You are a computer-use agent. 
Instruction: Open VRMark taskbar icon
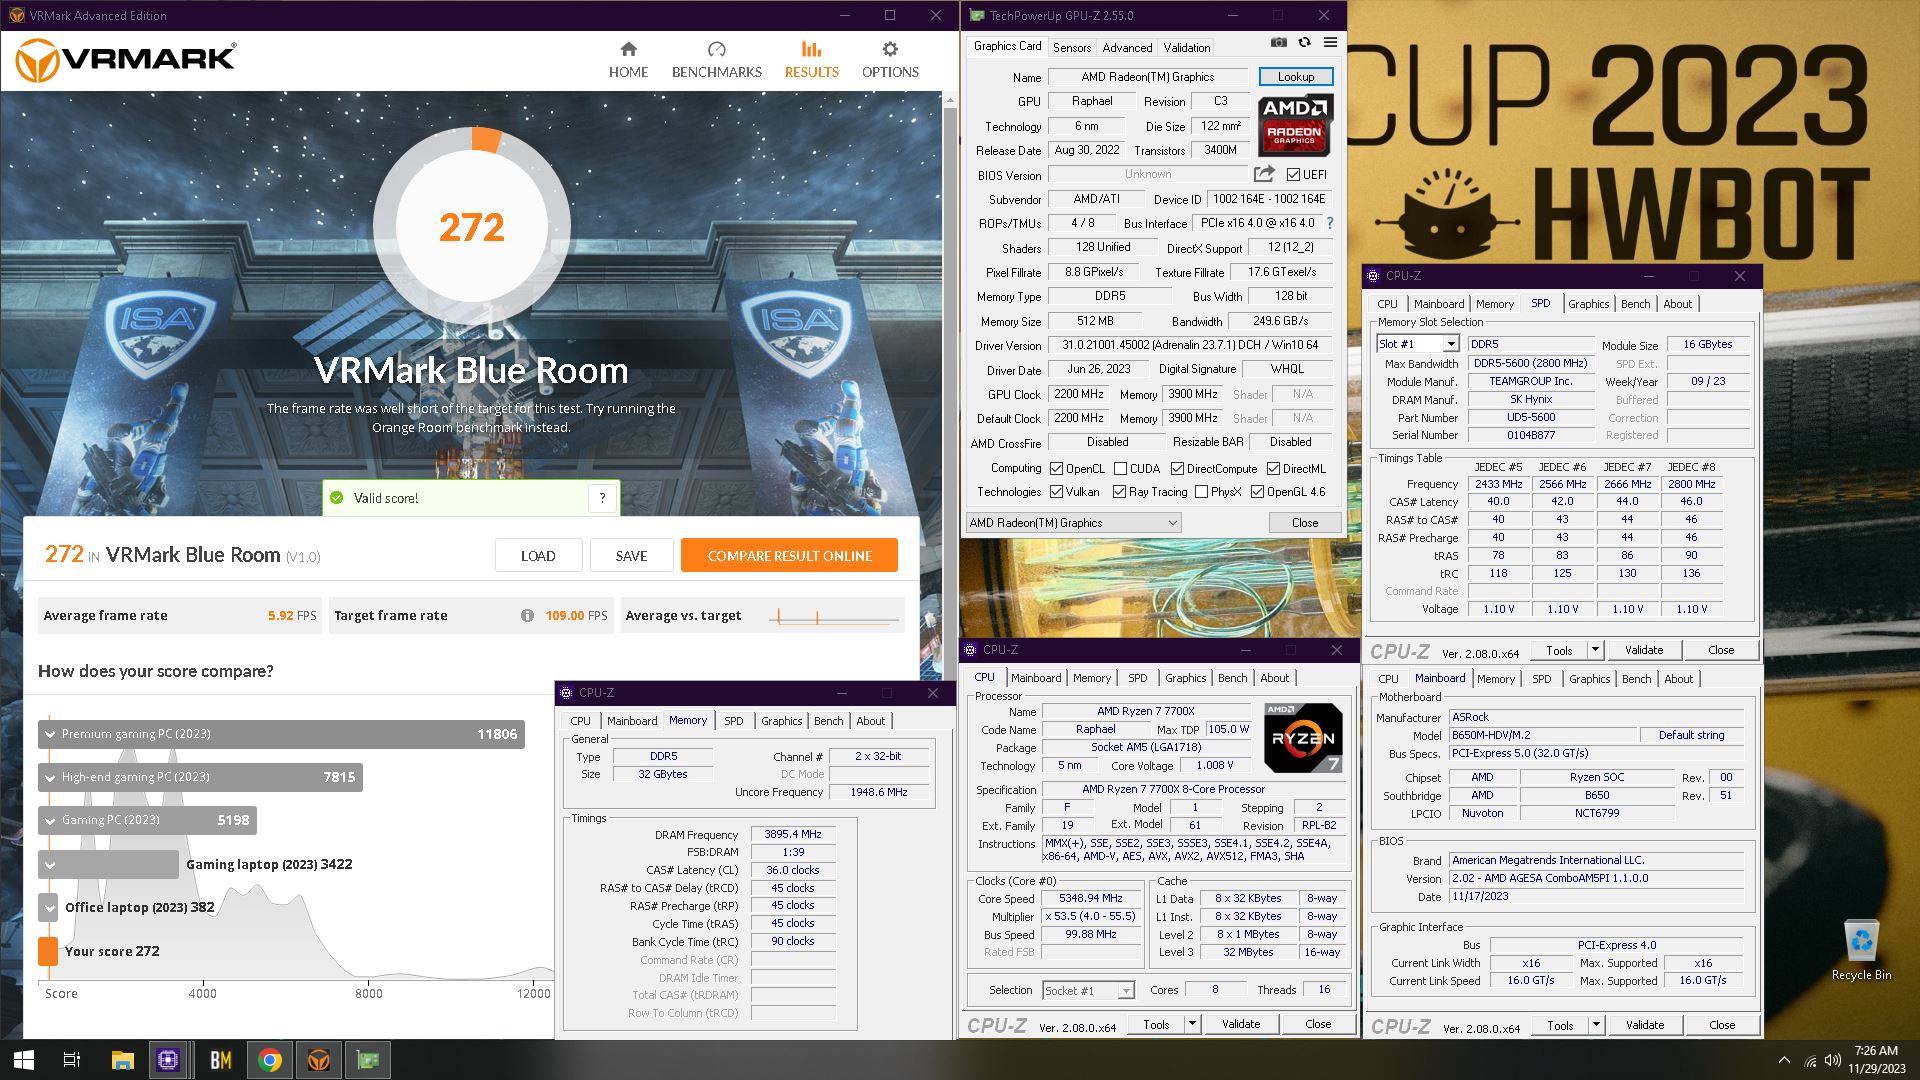[318, 1060]
